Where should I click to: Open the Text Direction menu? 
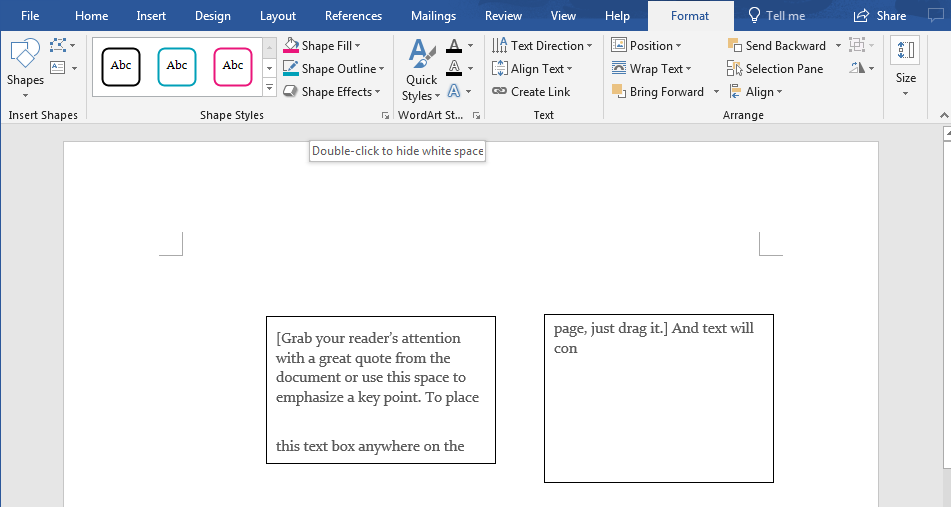(542, 45)
